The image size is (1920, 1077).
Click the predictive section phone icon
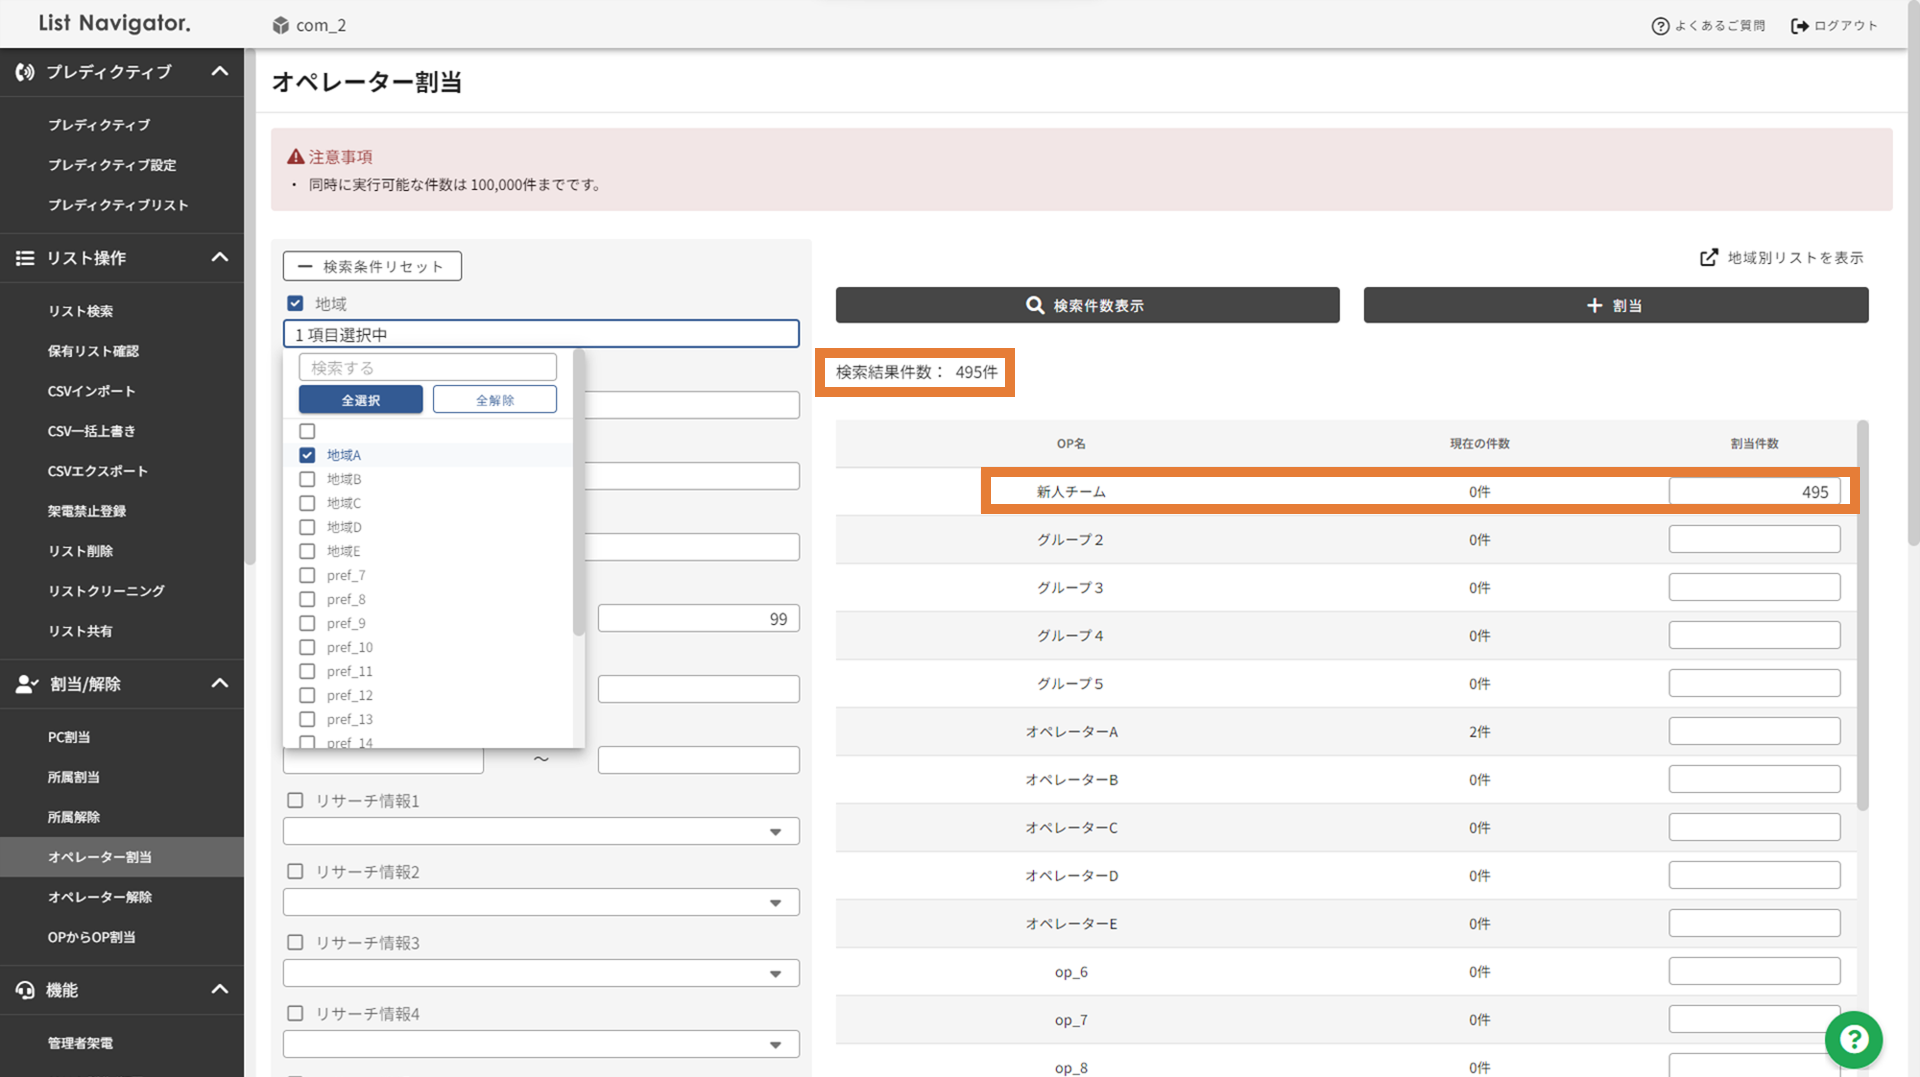(25, 72)
